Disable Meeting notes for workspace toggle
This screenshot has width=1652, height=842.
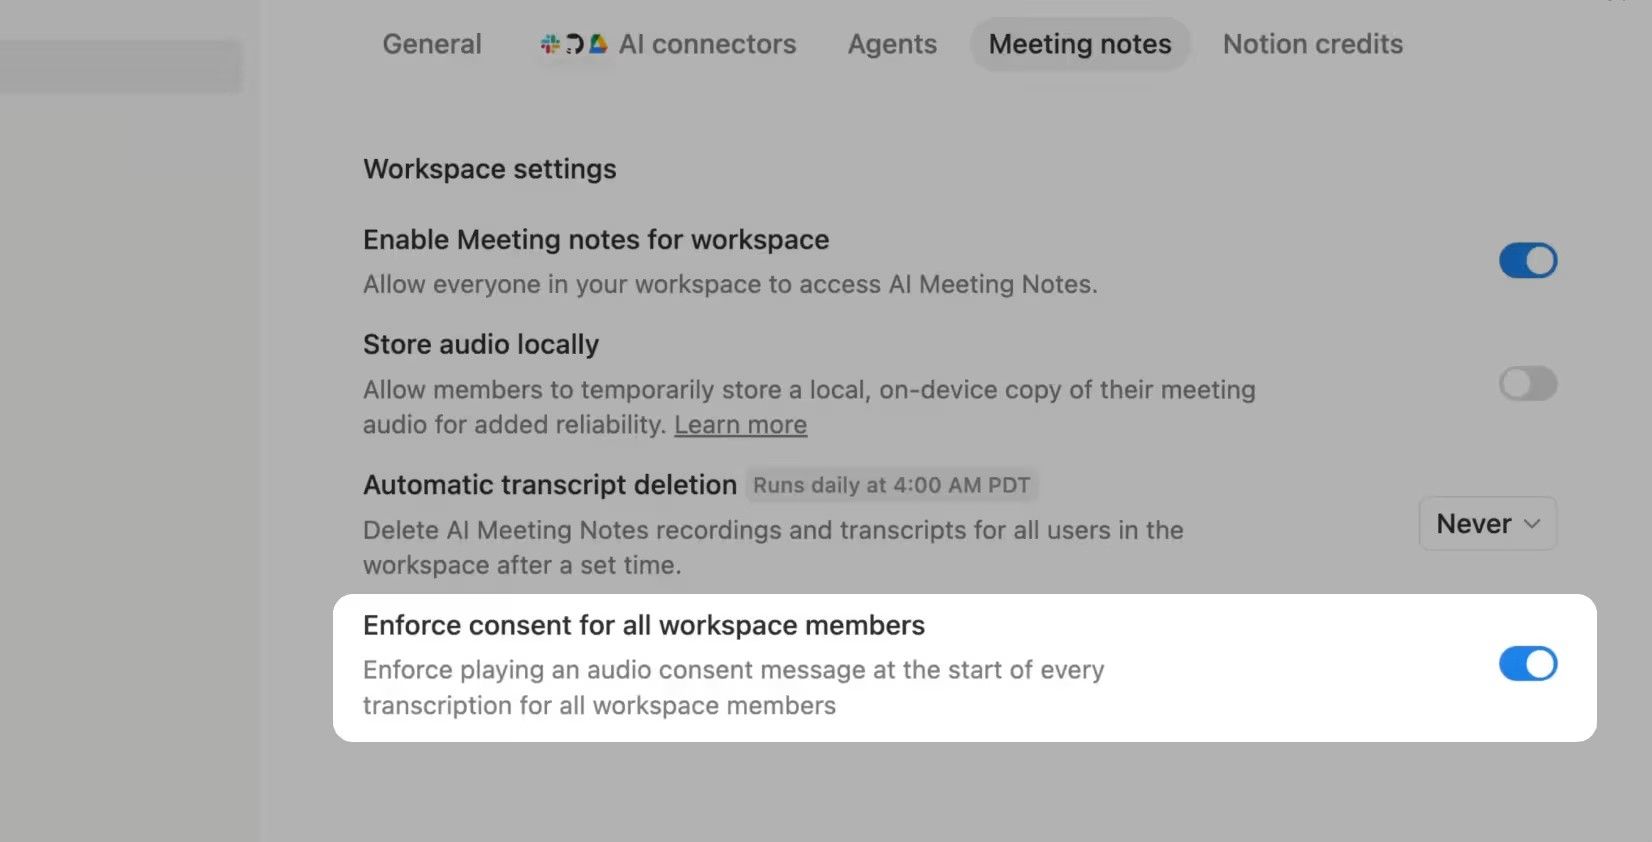pos(1528,261)
